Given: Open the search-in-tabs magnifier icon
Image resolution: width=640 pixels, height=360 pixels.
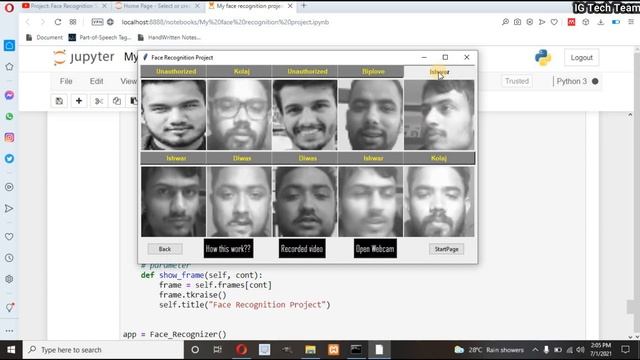Looking at the screenshot, I should click(505, 22).
